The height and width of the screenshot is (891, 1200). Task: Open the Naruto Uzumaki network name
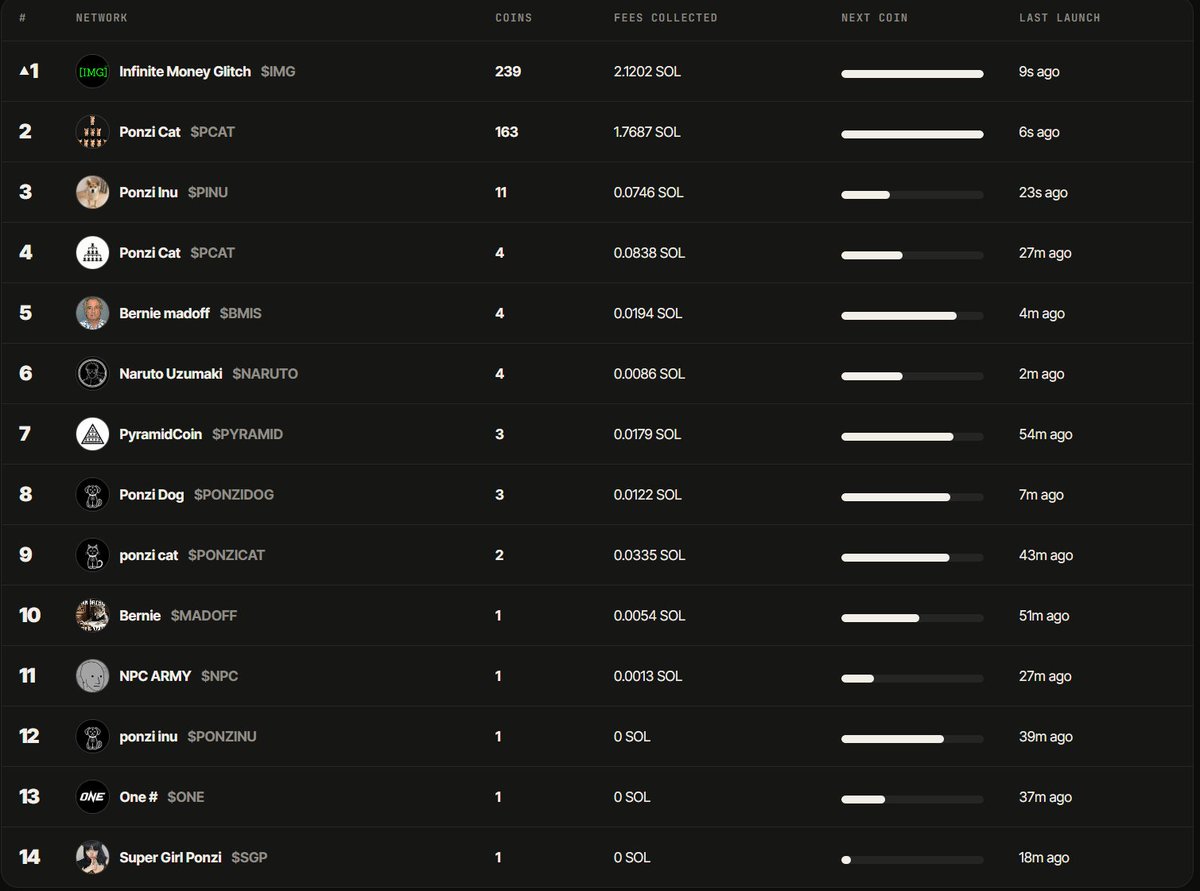pyautogui.click(x=171, y=374)
